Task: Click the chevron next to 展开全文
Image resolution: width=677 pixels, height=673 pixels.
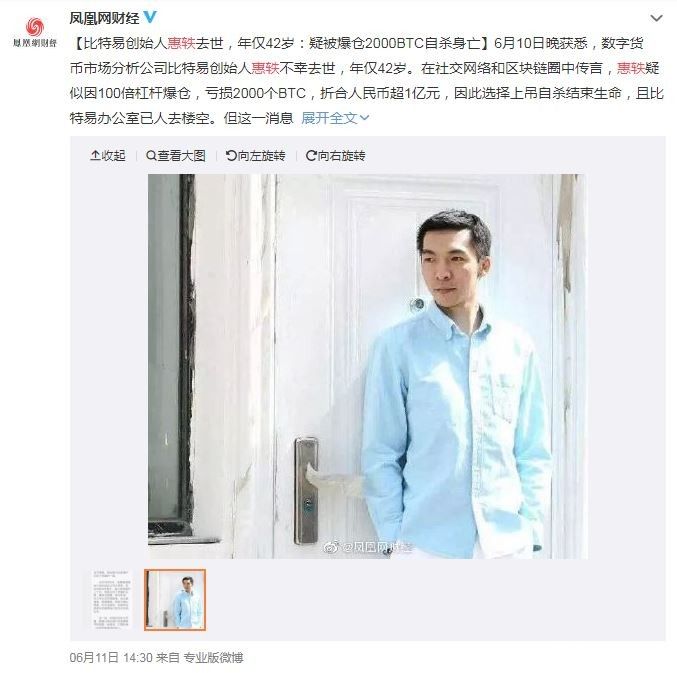Action: [x=364, y=118]
